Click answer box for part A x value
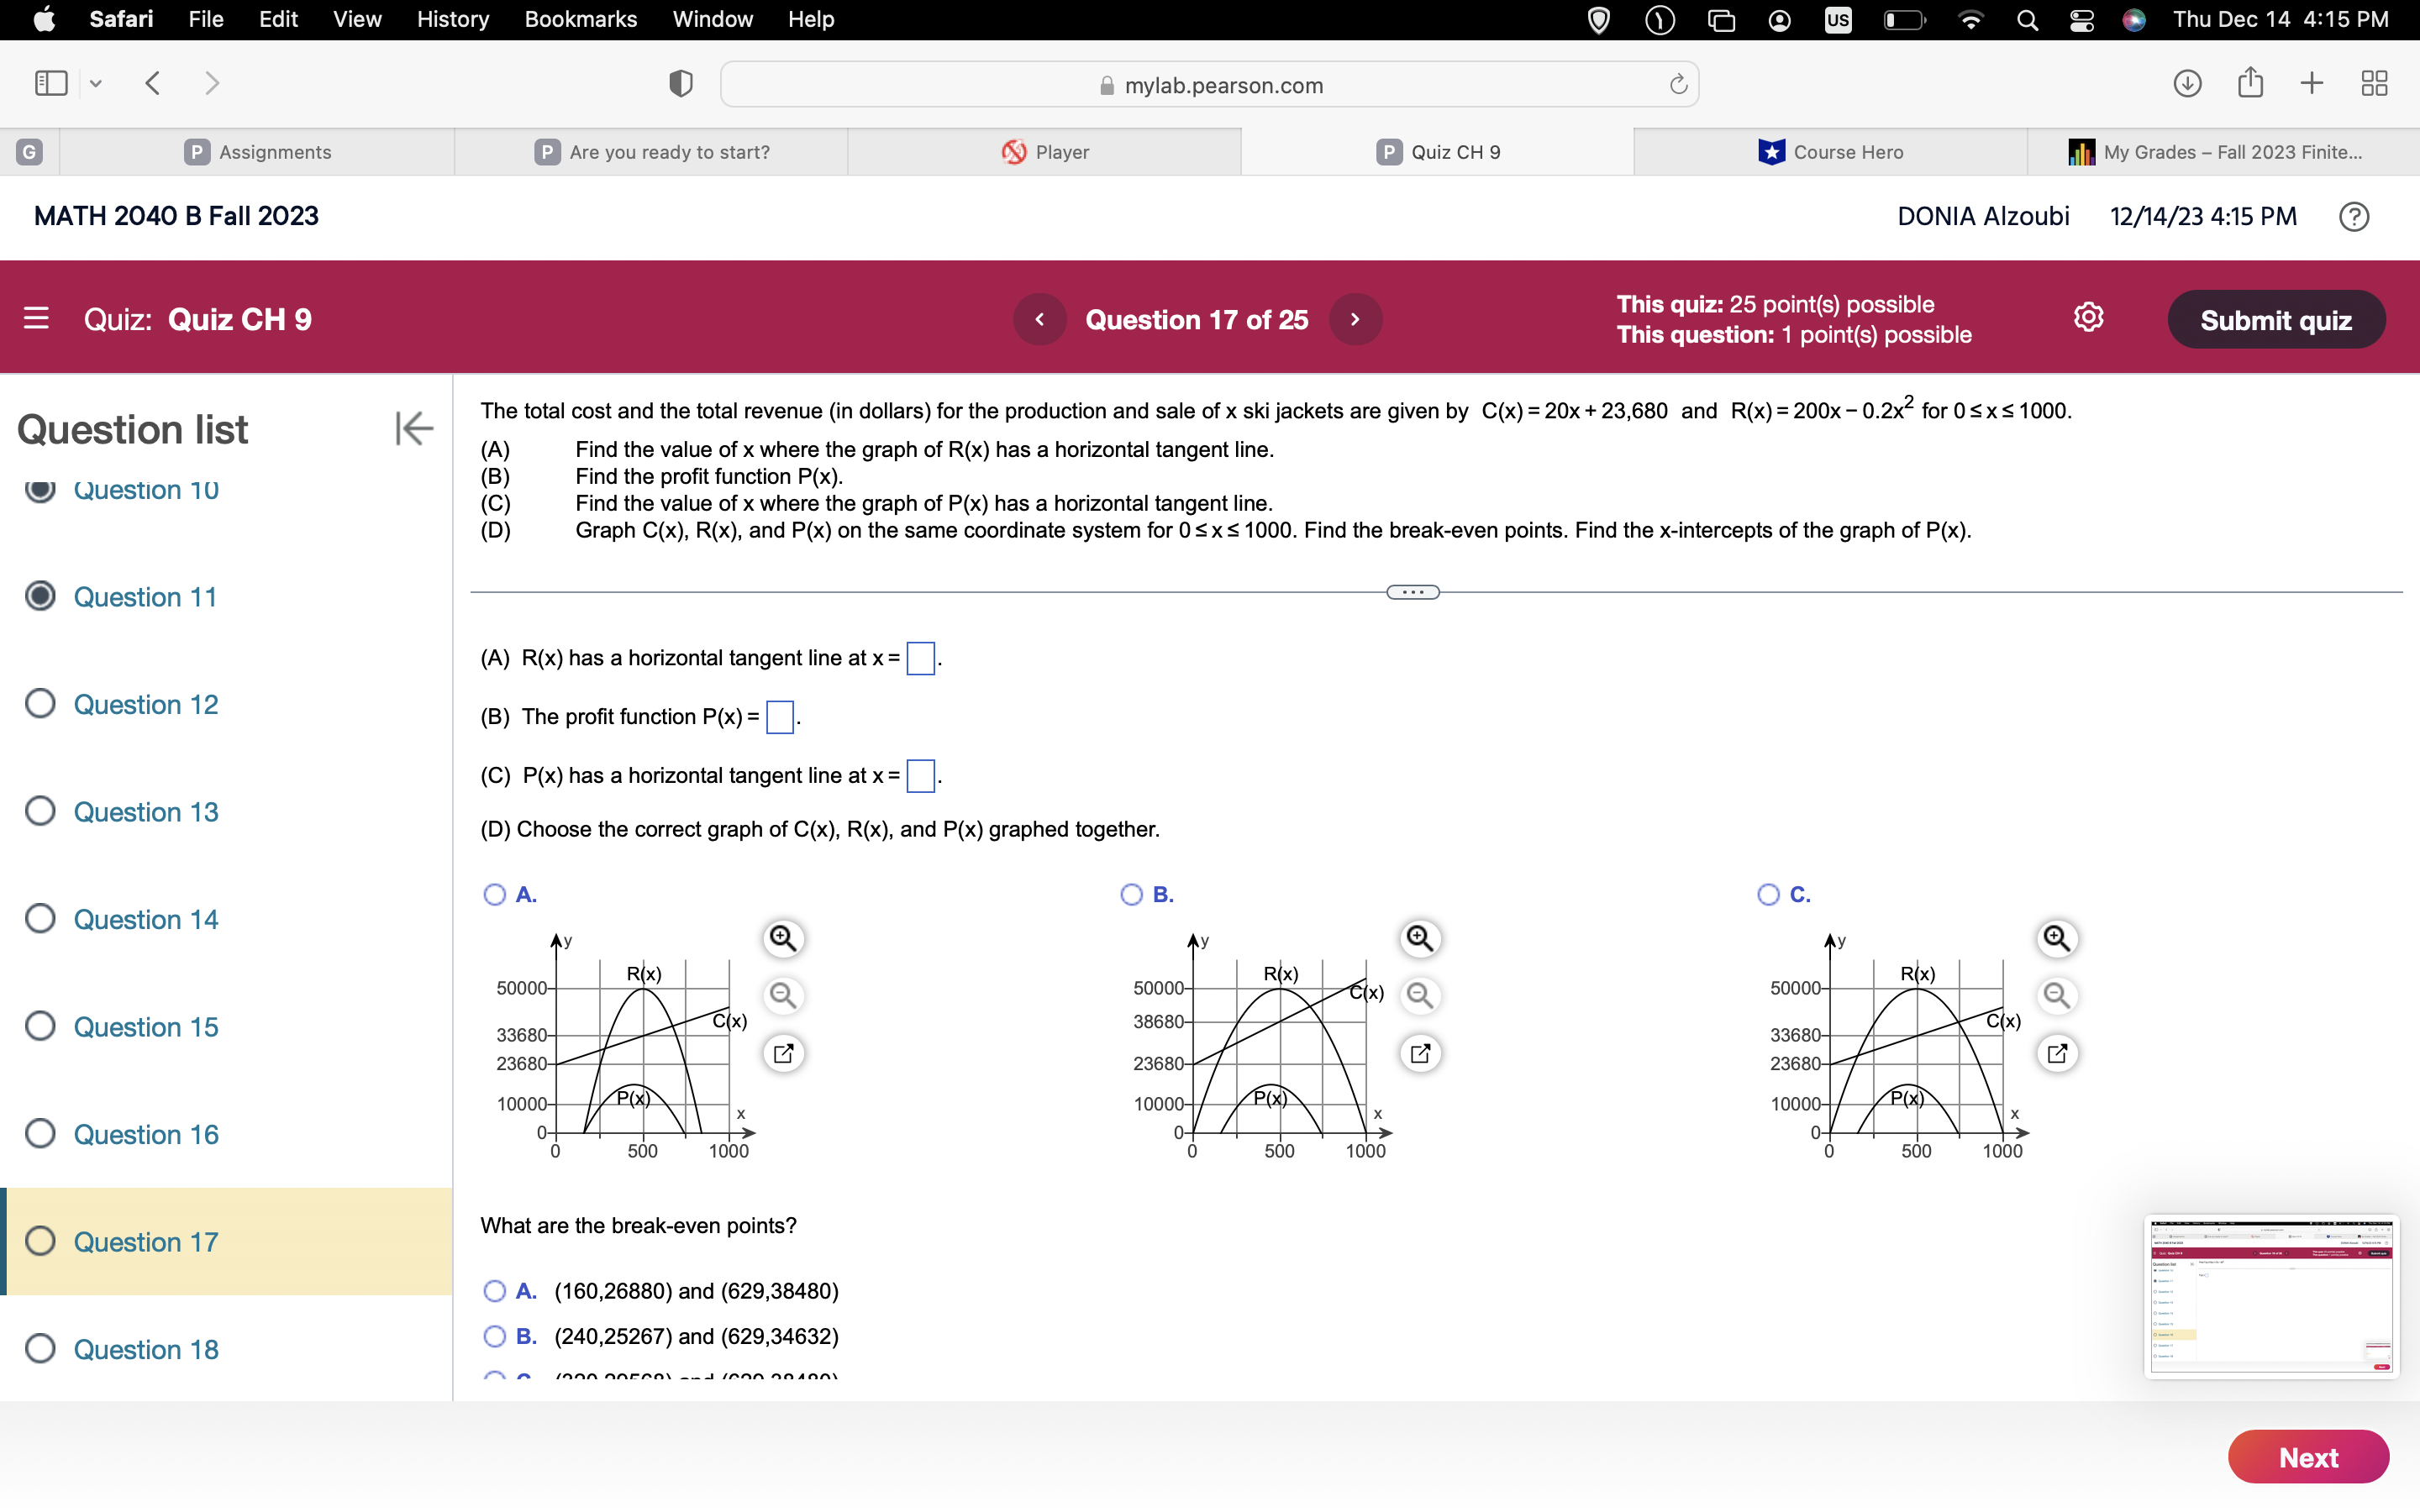 920,659
